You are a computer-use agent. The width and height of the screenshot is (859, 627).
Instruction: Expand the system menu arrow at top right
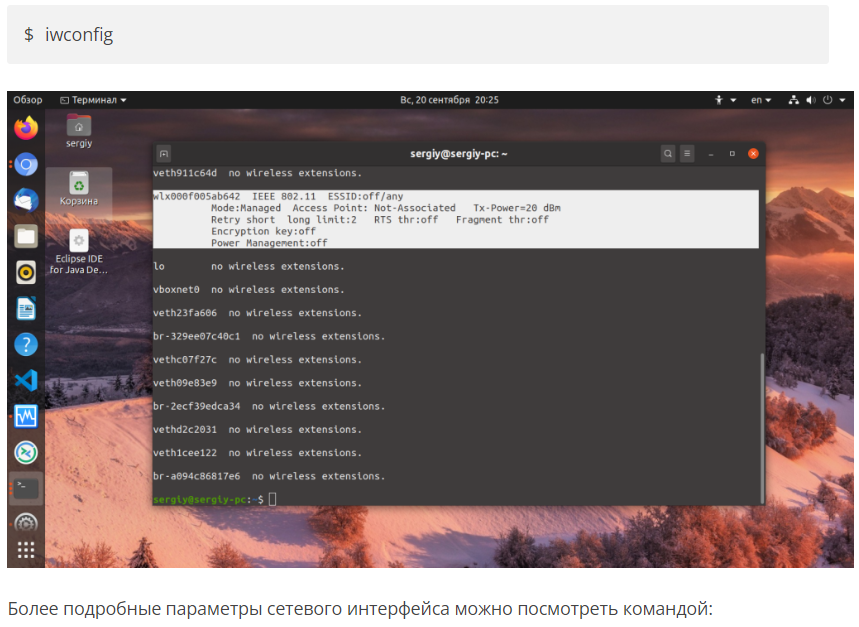click(843, 100)
